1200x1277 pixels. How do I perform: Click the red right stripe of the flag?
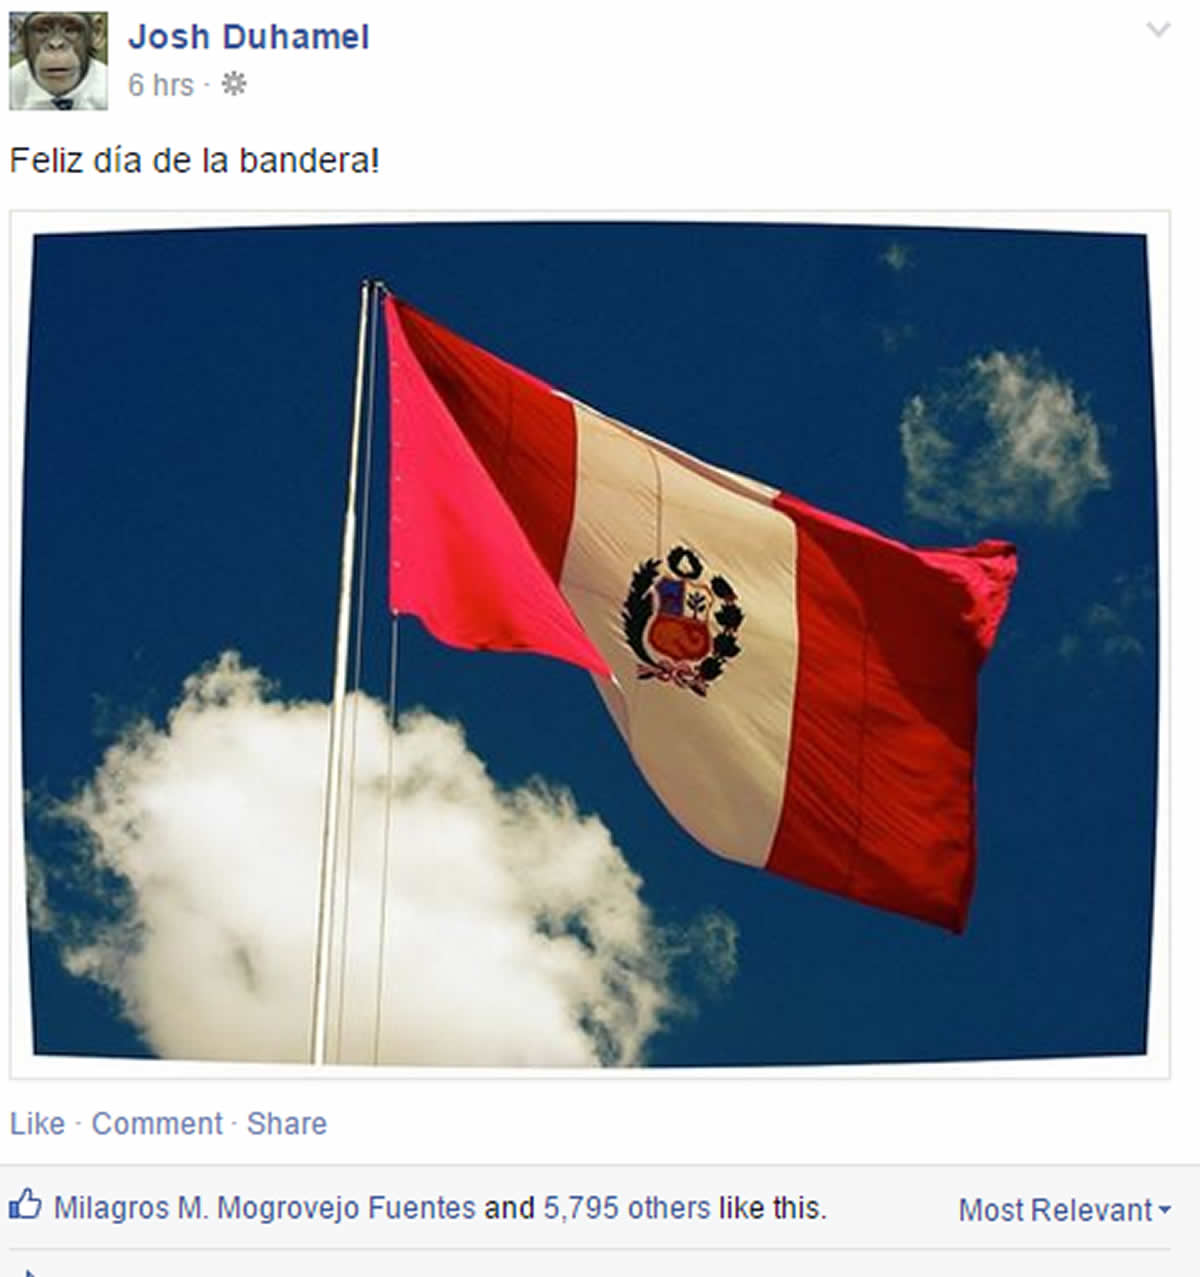pyautogui.click(x=880, y=700)
